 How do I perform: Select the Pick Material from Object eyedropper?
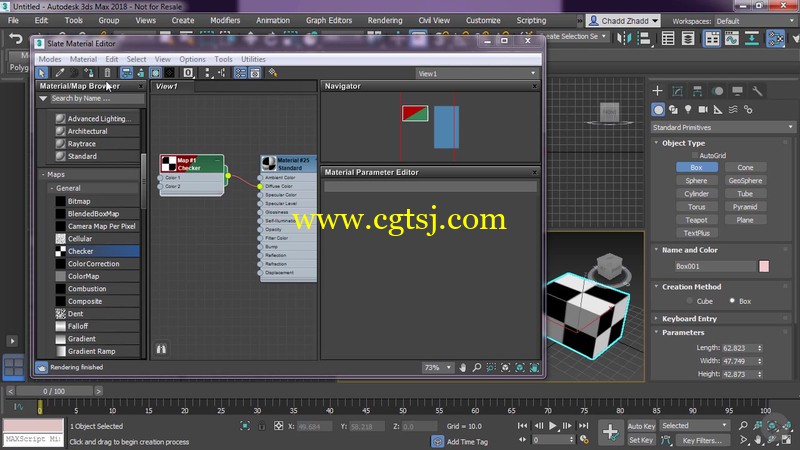[60, 73]
